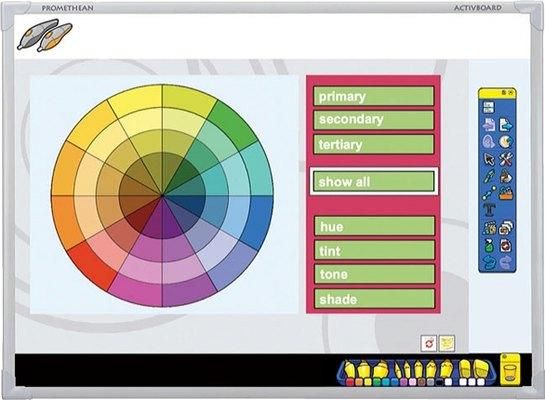Pick the green swatch in the pen tray
The width and height of the screenshot is (545, 400).
click(x=377, y=382)
